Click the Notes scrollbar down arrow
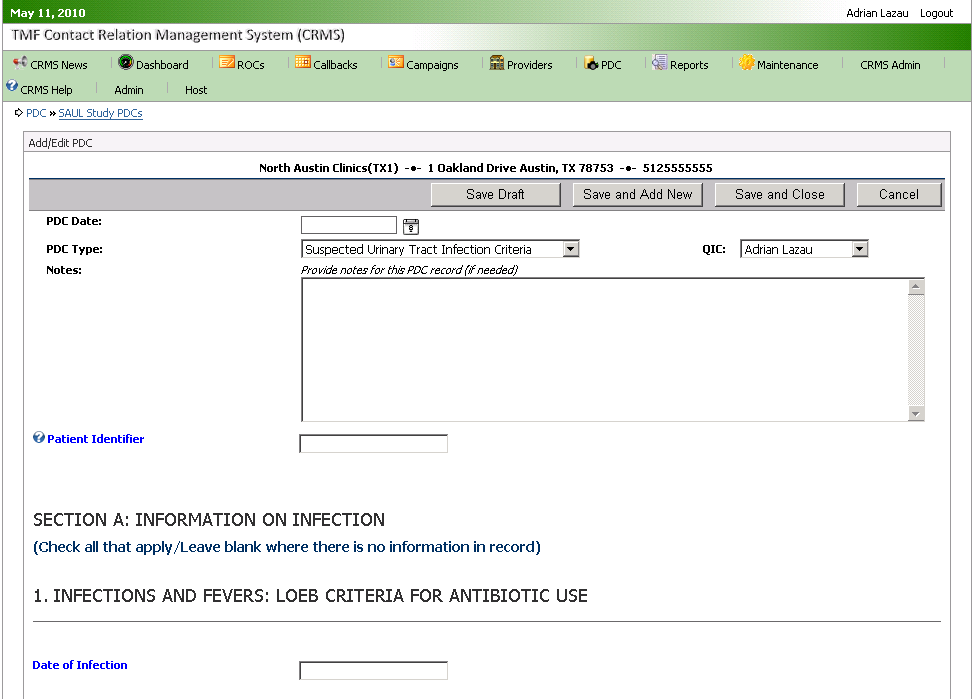The height and width of the screenshot is (699, 975). pyautogui.click(x=915, y=414)
